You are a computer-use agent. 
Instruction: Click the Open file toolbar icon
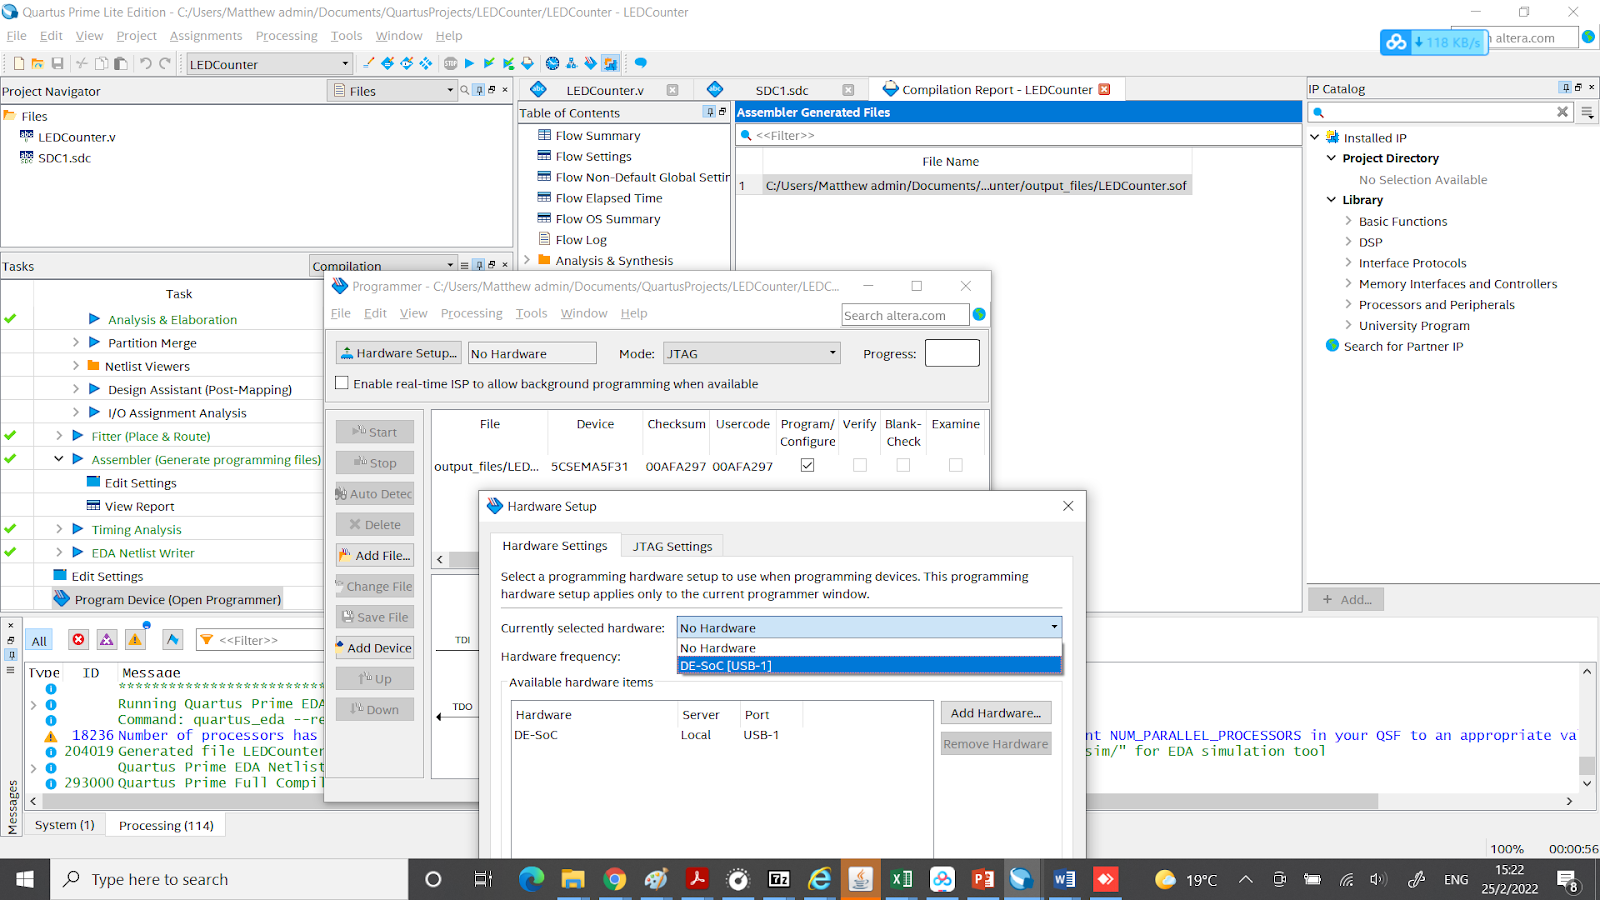(x=37, y=63)
